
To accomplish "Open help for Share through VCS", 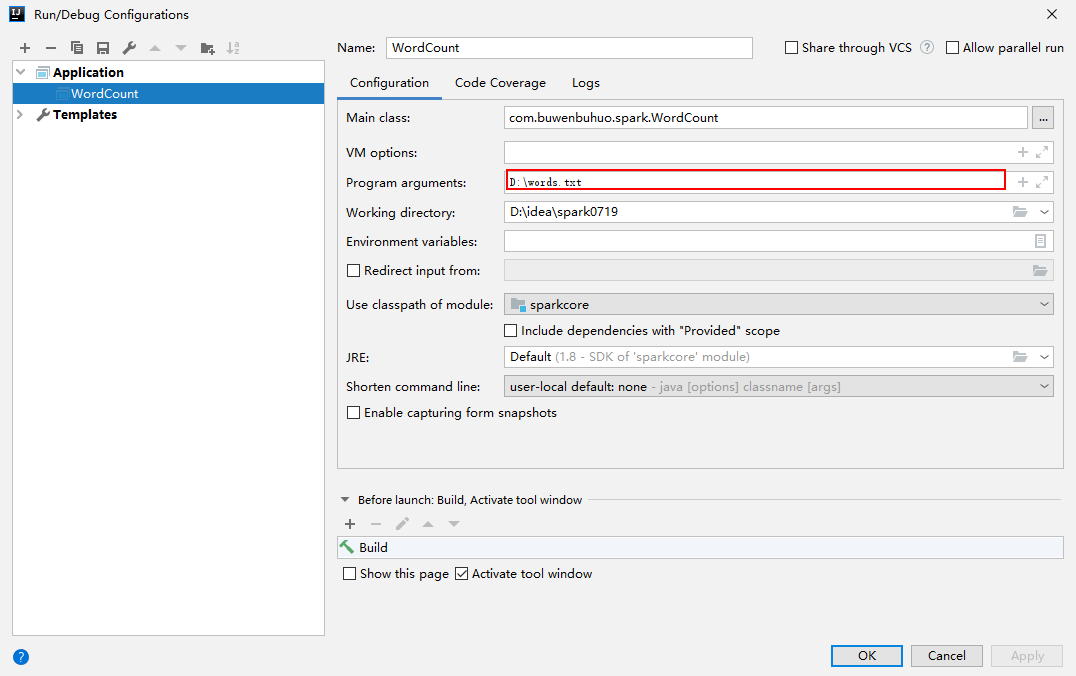I will pyautogui.click(x=927, y=47).
